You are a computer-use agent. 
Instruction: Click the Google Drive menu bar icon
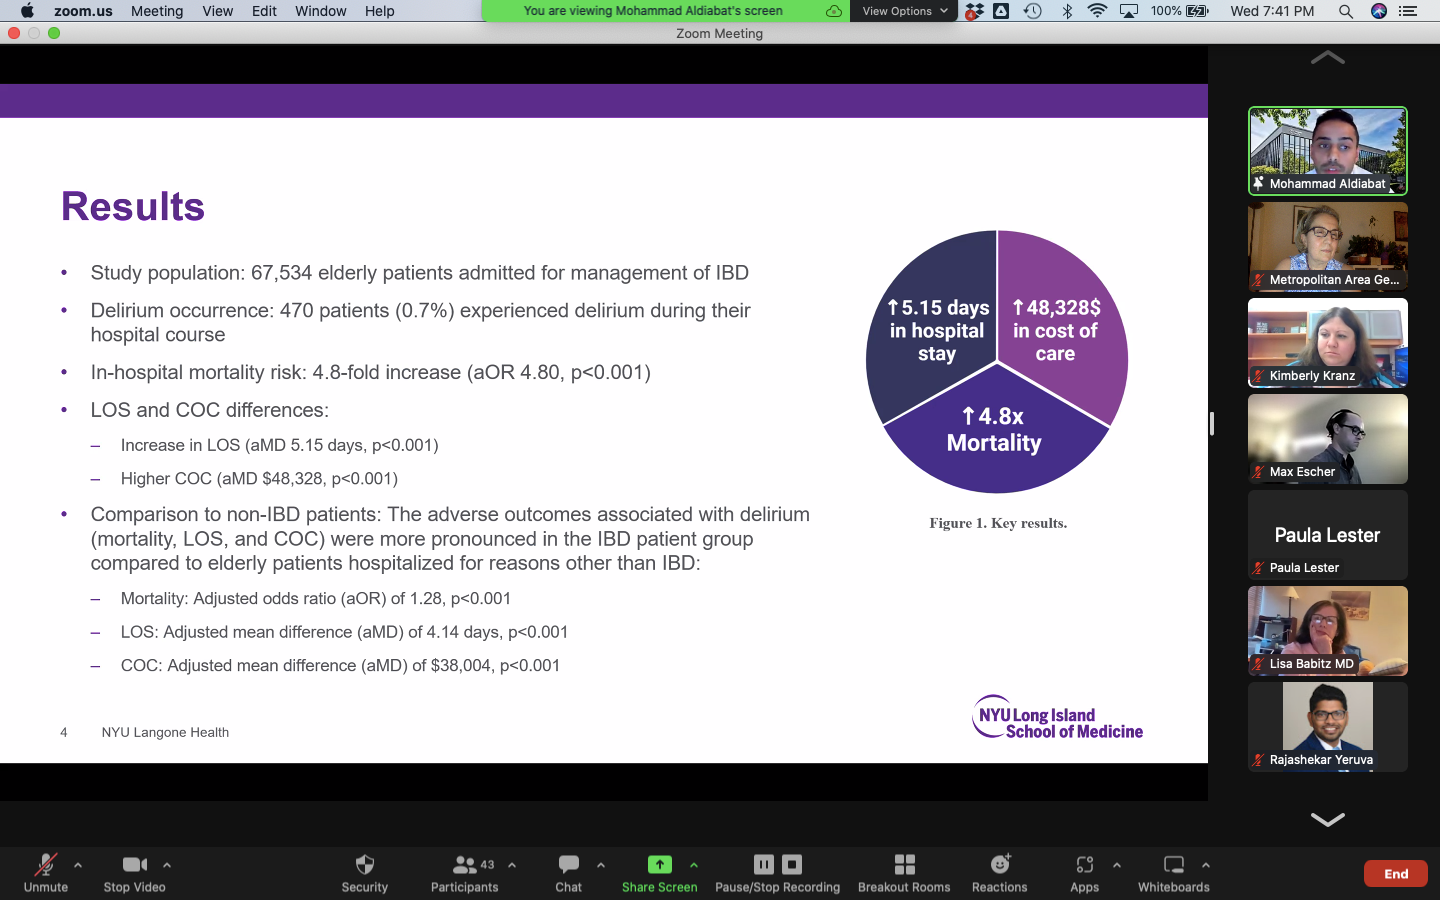(x=1001, y=11)
